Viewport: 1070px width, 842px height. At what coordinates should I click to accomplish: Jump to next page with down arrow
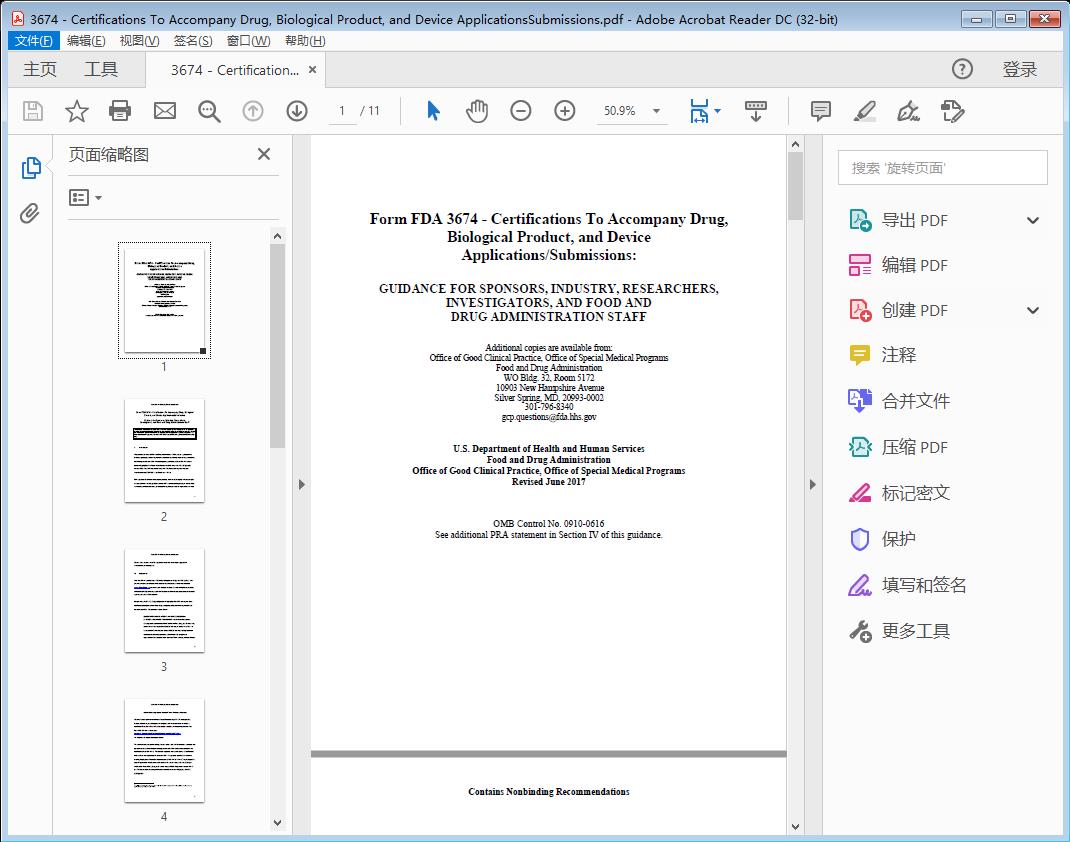[x=297, y=111]
